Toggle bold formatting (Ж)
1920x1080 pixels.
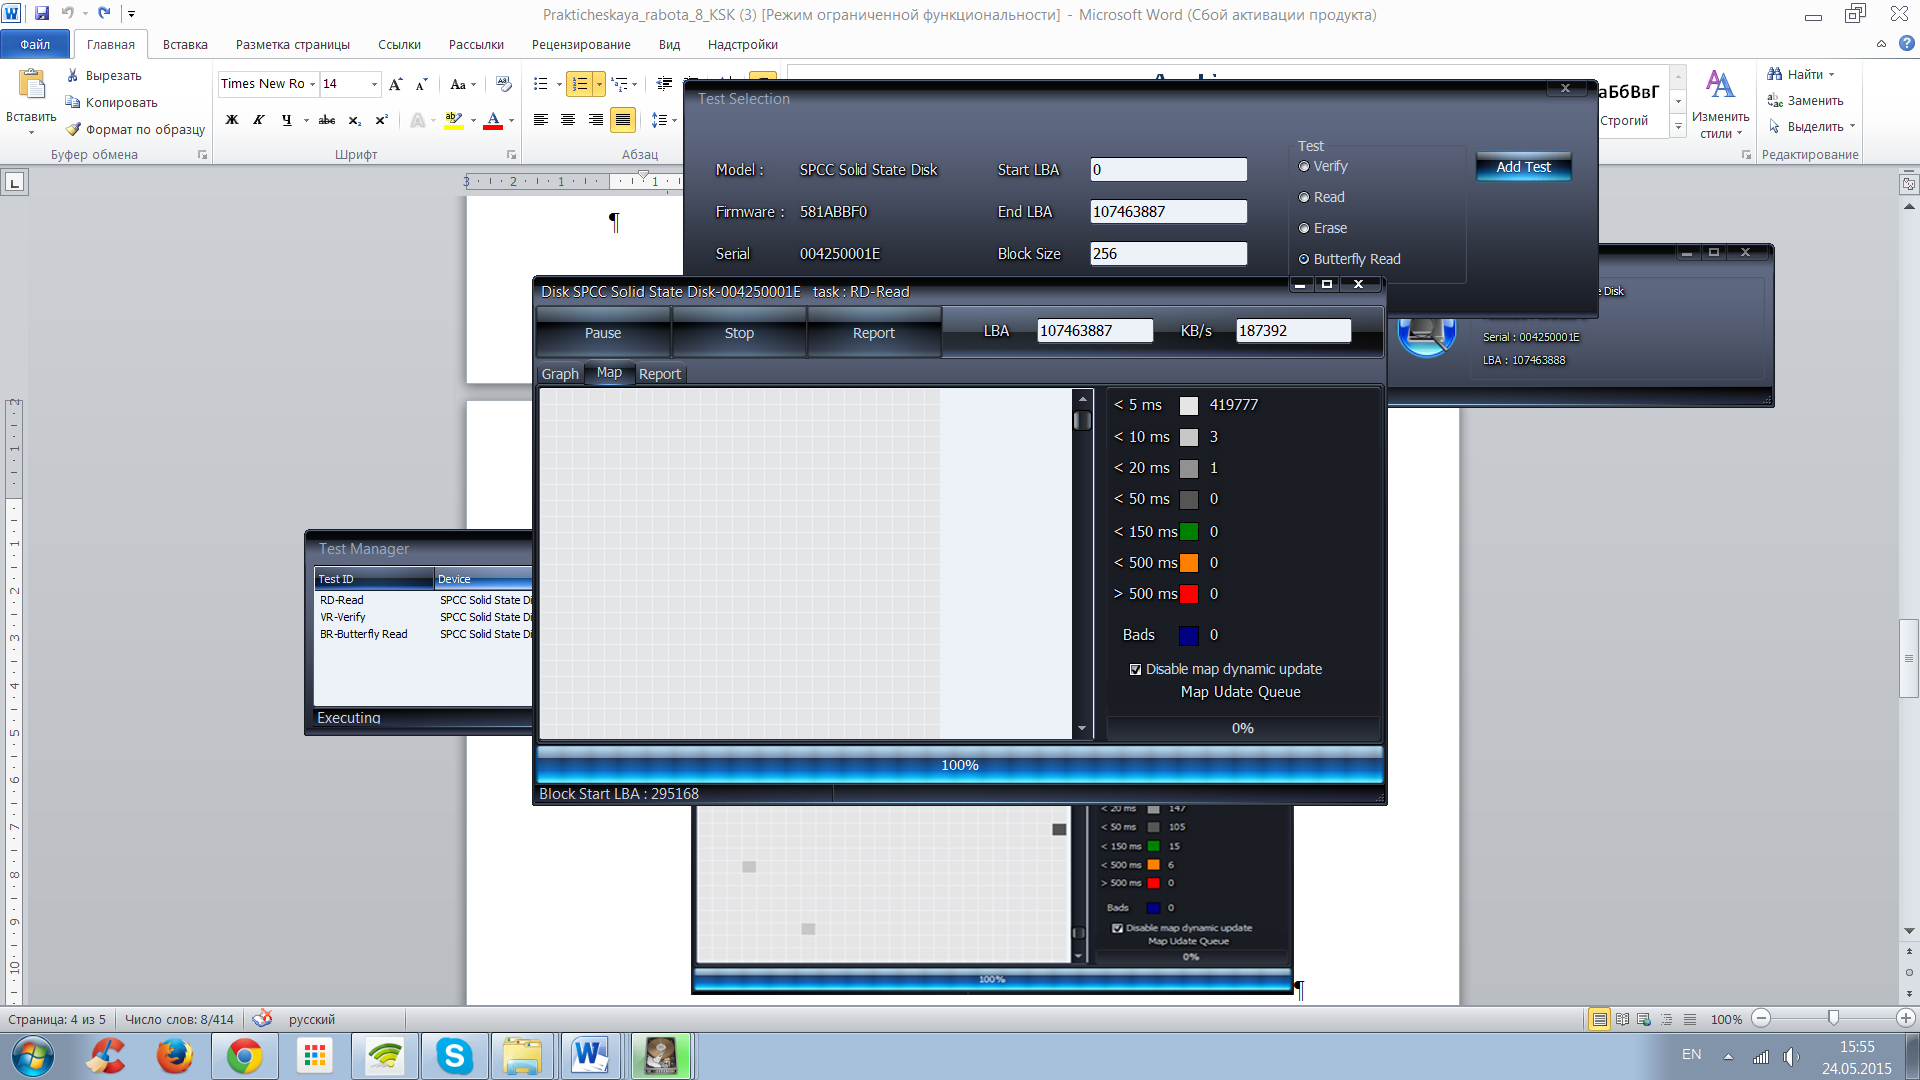click(232, 120)
